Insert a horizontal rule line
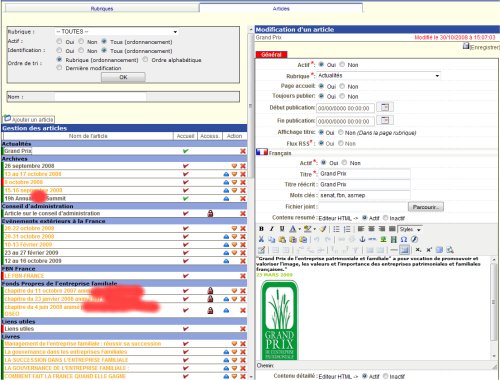 [394, 250]
